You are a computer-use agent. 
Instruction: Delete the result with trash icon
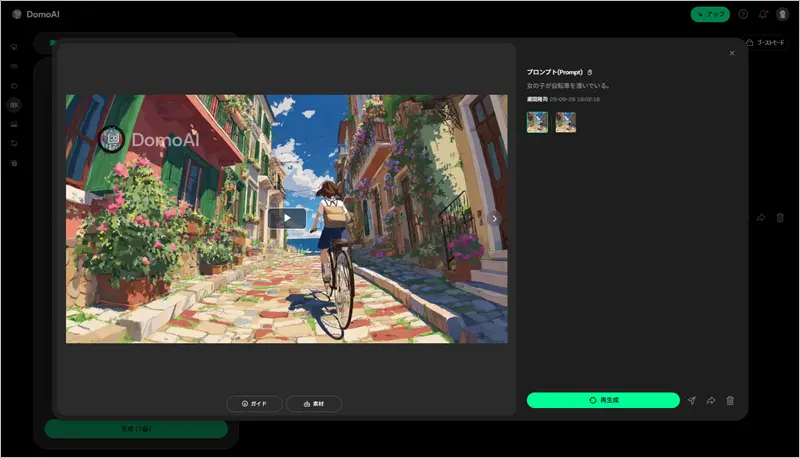pyautogui.click(x=730, y=400)
